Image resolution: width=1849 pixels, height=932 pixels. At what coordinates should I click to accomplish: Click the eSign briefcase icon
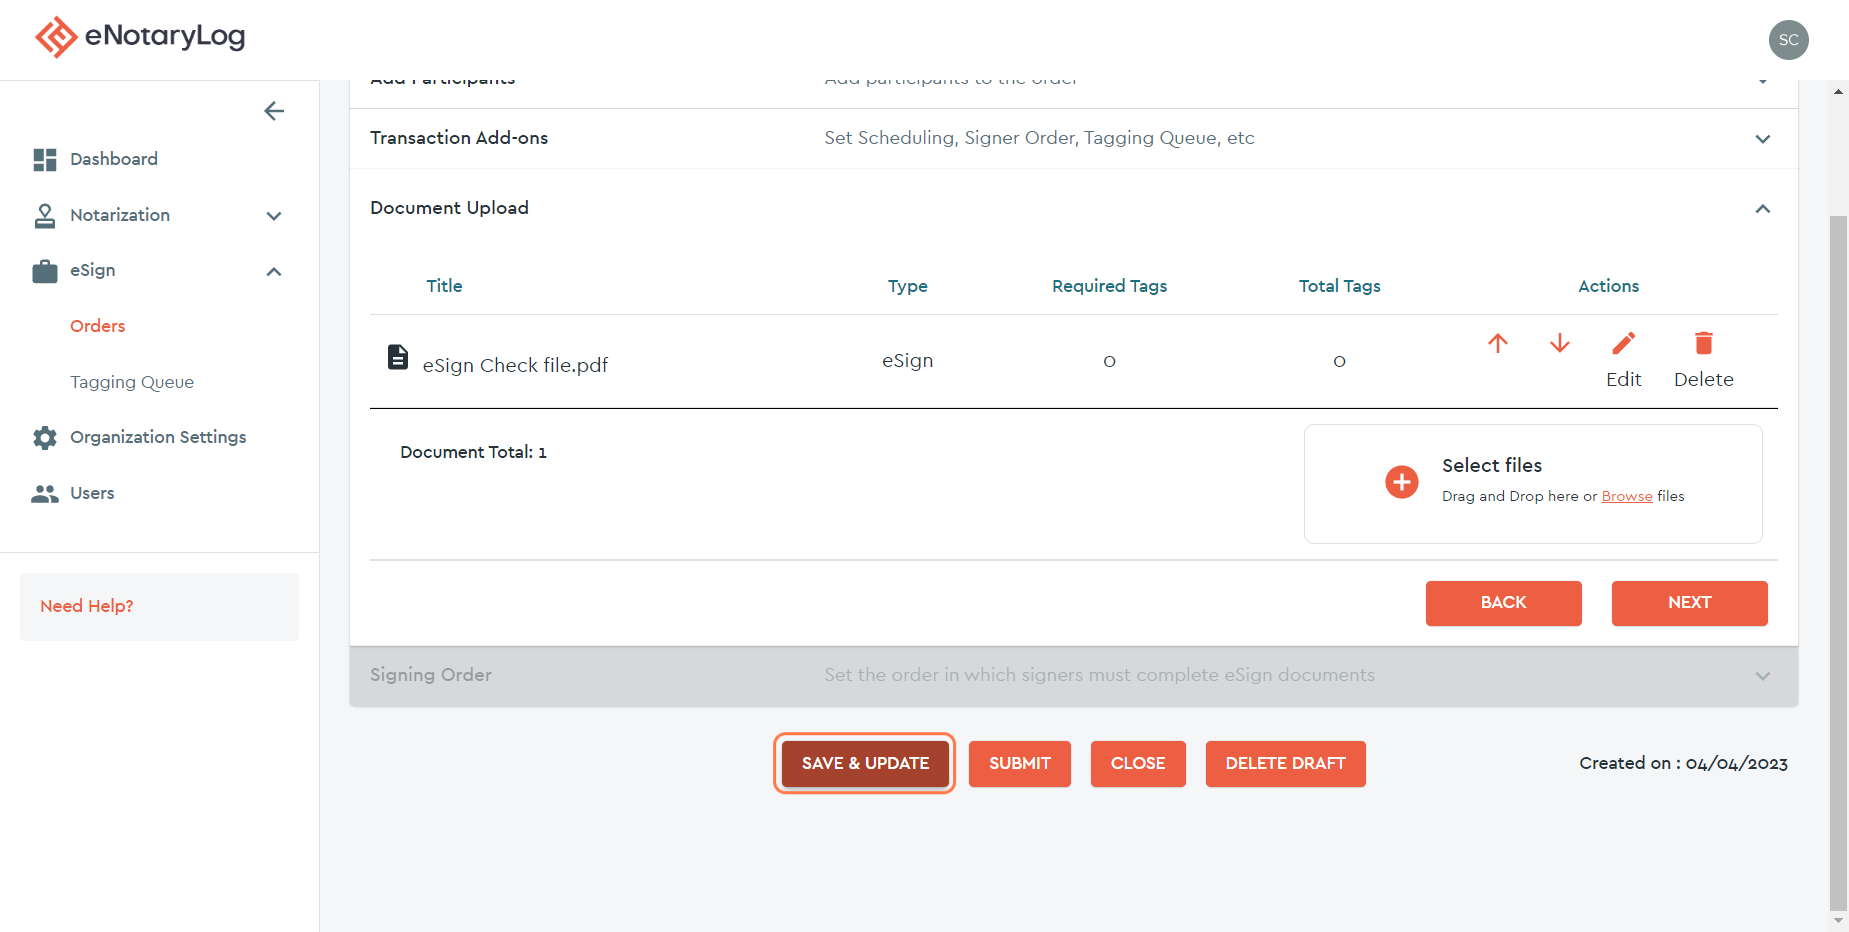coord(45,271)
